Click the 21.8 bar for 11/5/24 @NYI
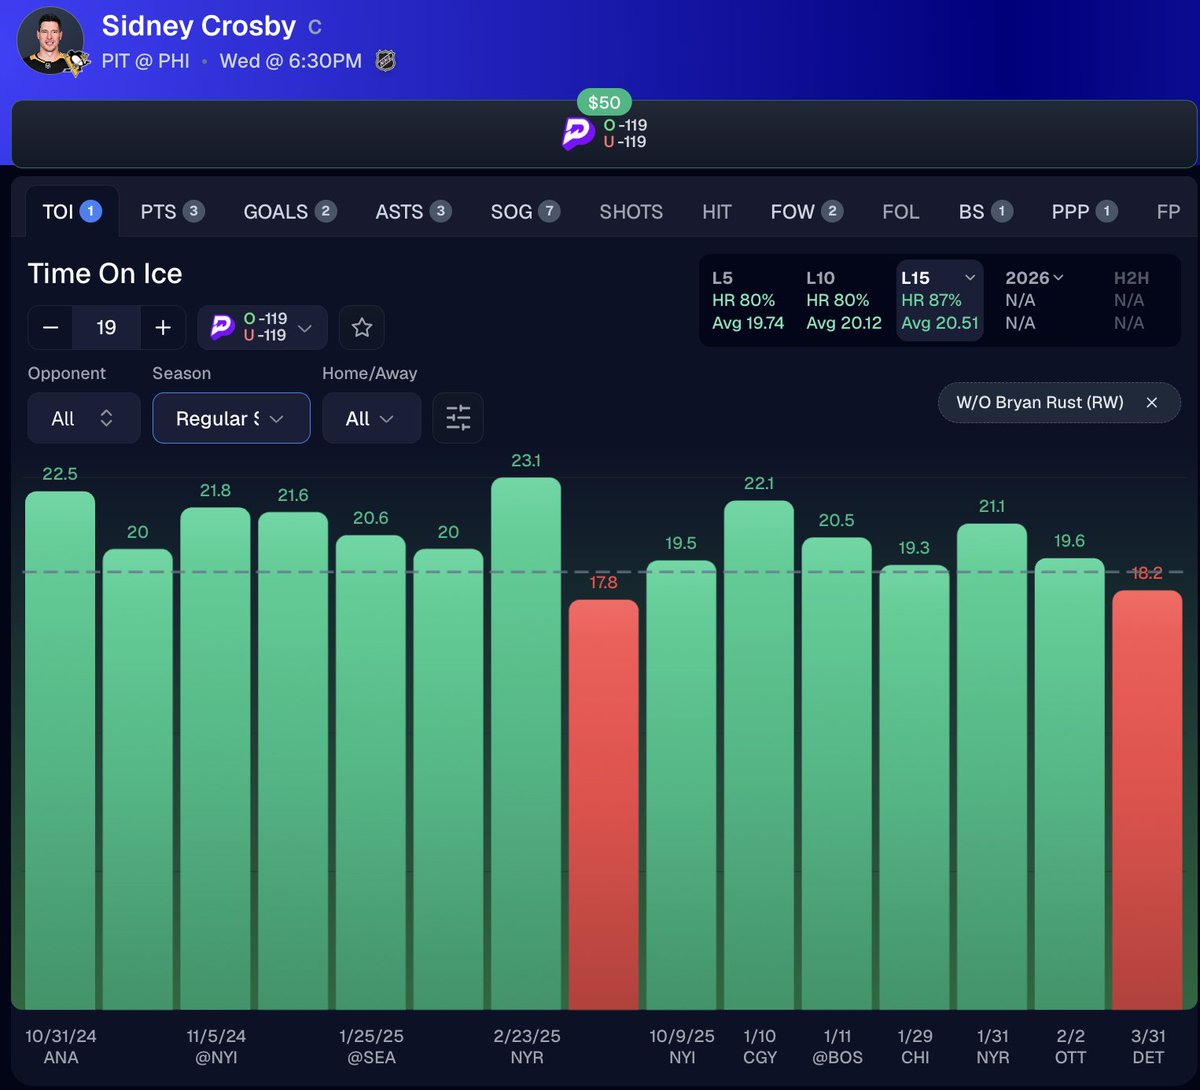Screen dimensions: 1200x1090 point(215,758)
